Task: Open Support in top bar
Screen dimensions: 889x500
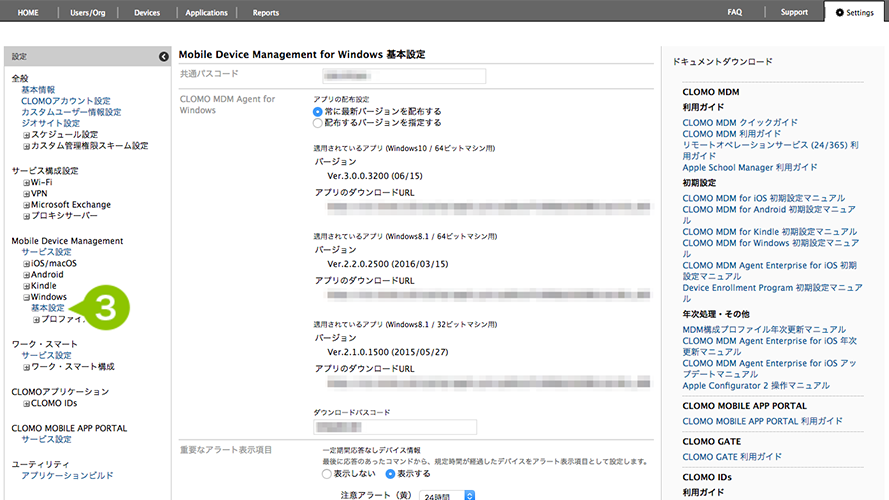Action: click(x=794, y=12)
